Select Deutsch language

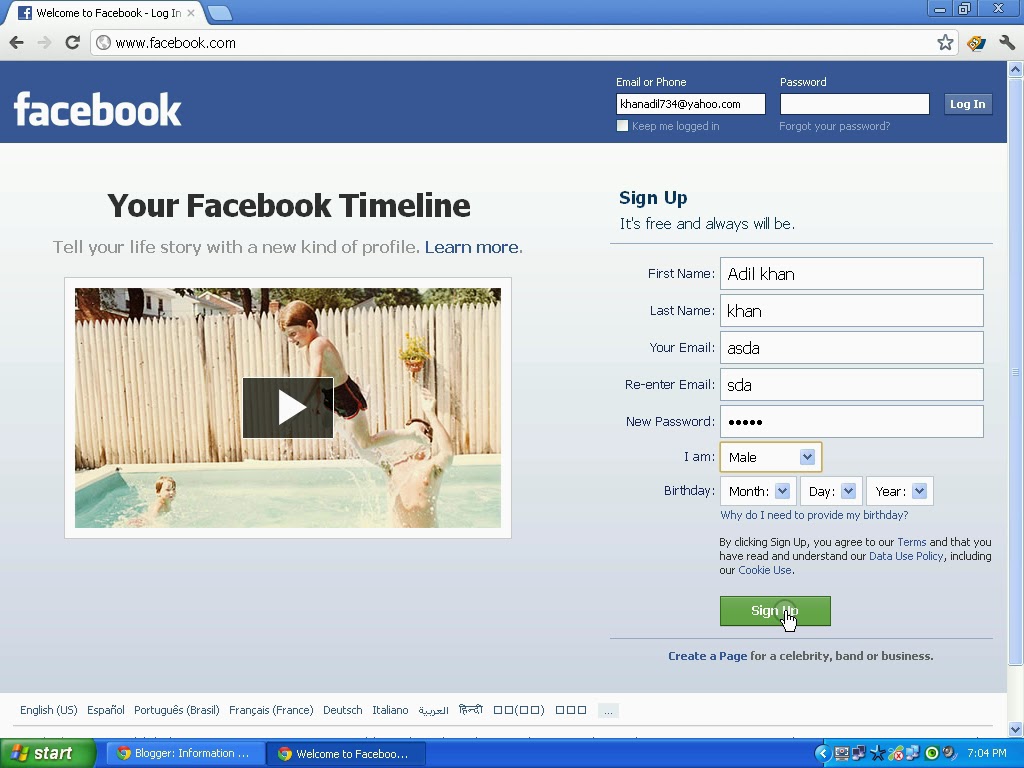(342, 710)
